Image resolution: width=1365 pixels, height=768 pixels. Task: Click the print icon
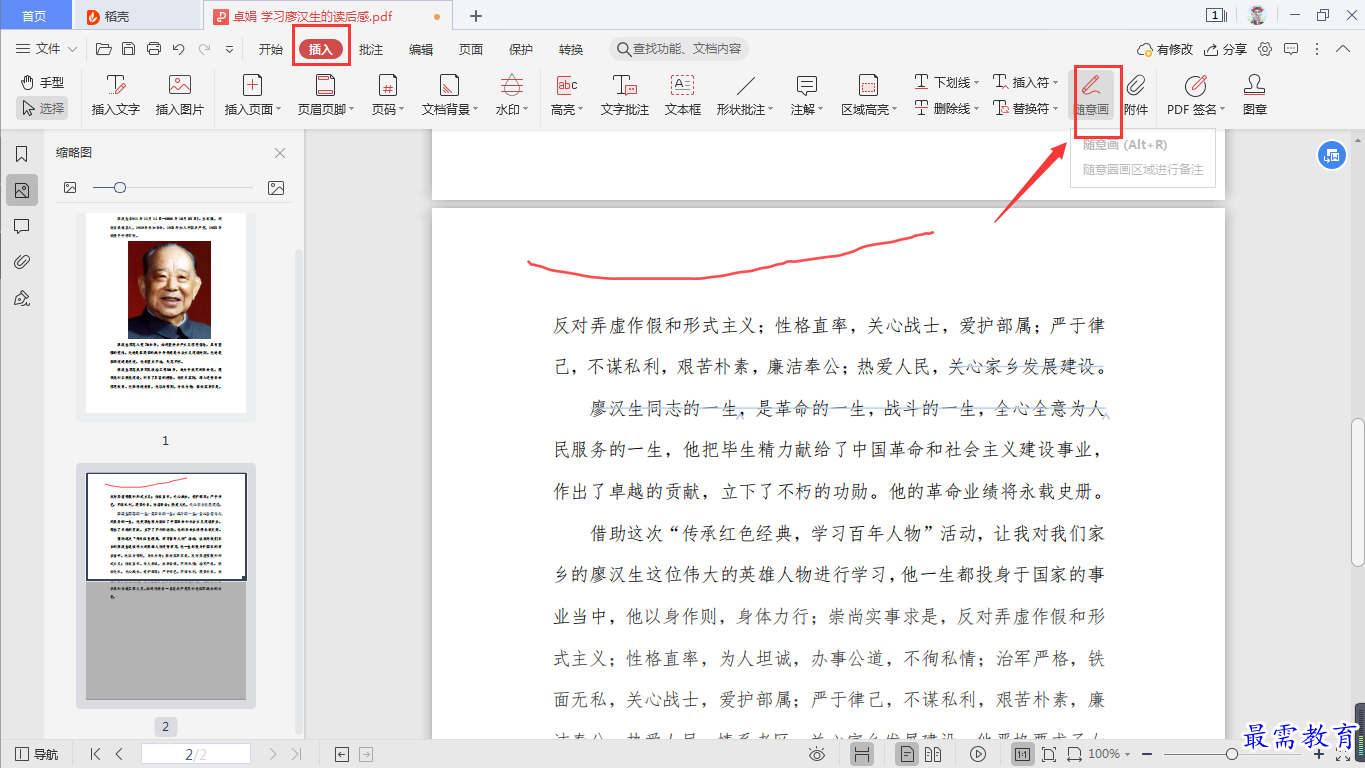(154, 49)
